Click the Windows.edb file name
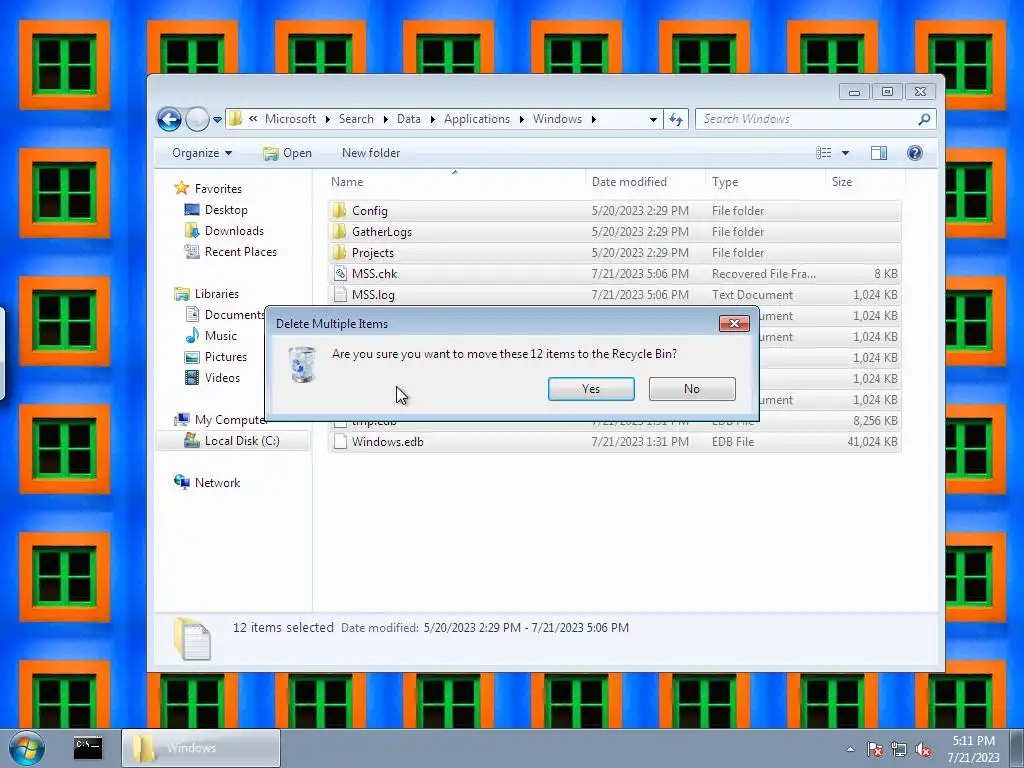Screen dimensions: 1024x768 tap(388, 441)
